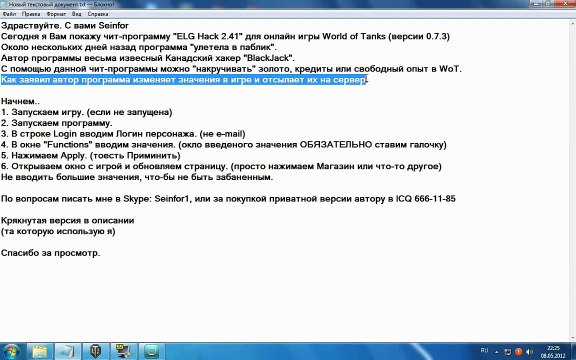Minimize the Notepad window
Image resolution: width=576 pixels, height=360 pixels.
coord(537,3)
